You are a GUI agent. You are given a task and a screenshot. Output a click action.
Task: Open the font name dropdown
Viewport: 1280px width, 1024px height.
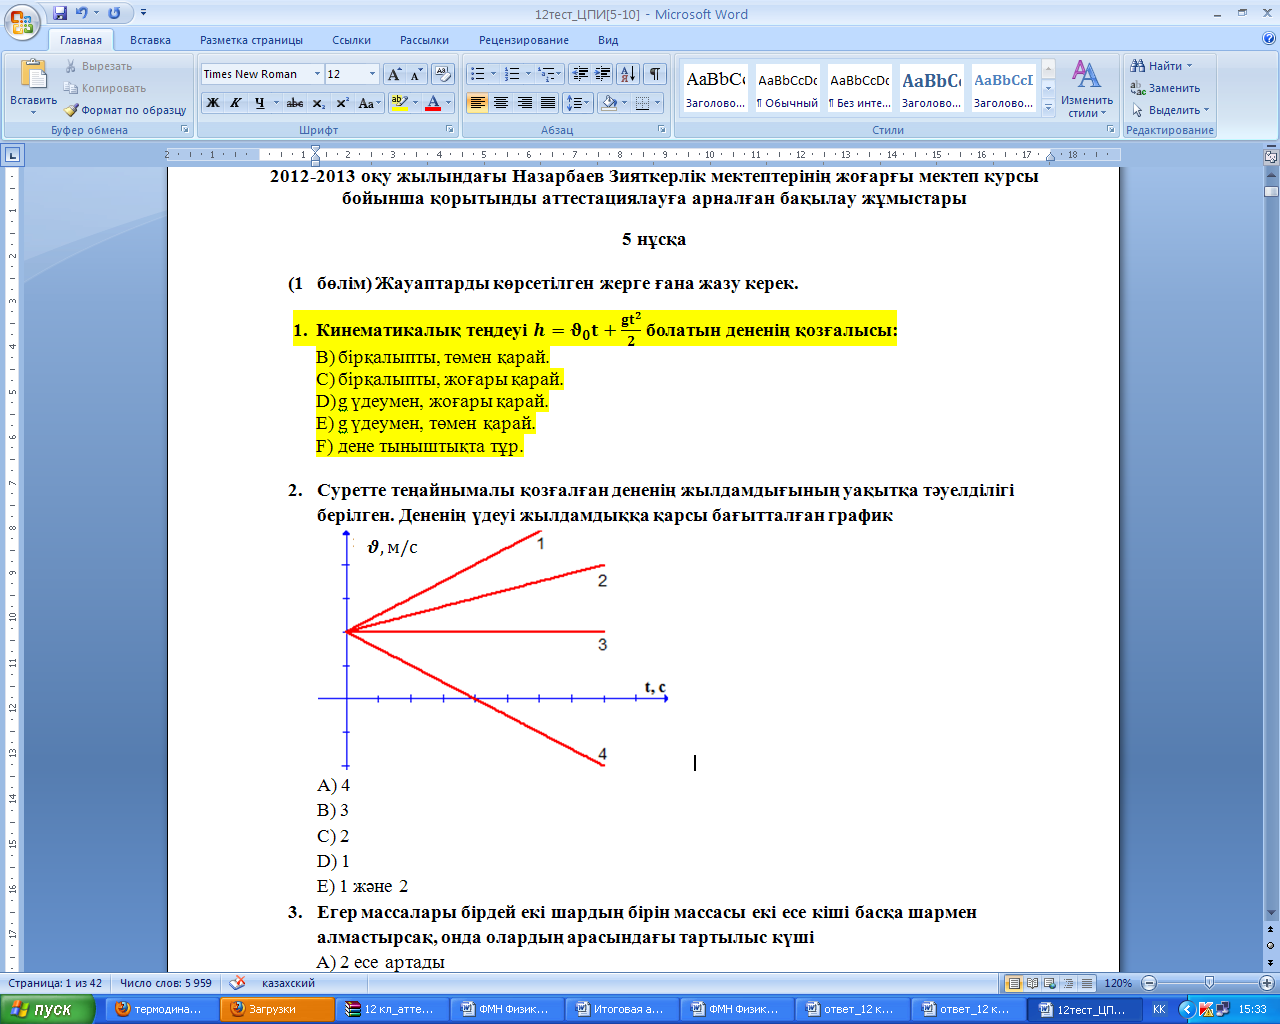pos(317,74)
